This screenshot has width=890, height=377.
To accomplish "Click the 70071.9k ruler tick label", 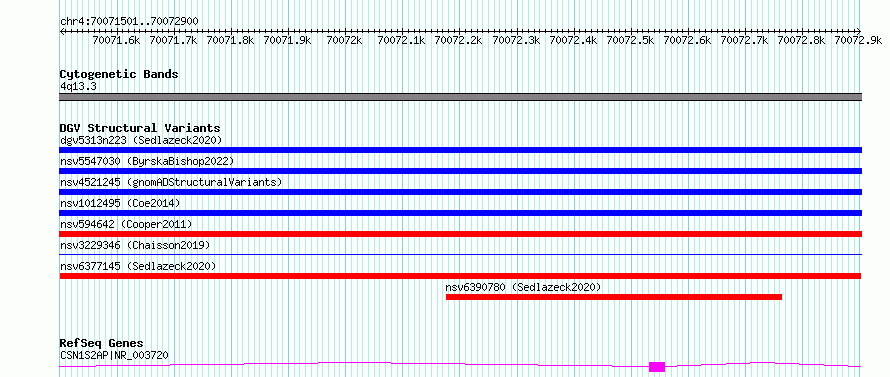I will coord(288,40).
